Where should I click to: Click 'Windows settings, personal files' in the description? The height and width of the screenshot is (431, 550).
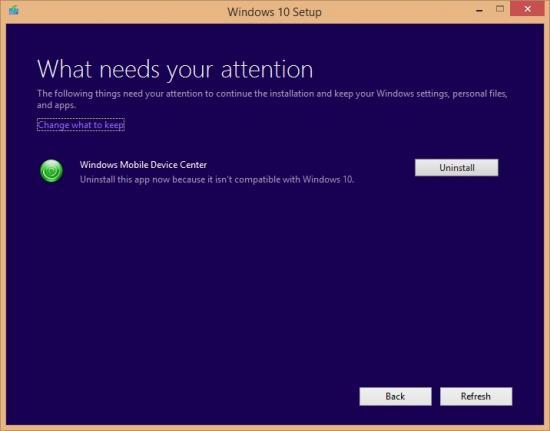442,94
